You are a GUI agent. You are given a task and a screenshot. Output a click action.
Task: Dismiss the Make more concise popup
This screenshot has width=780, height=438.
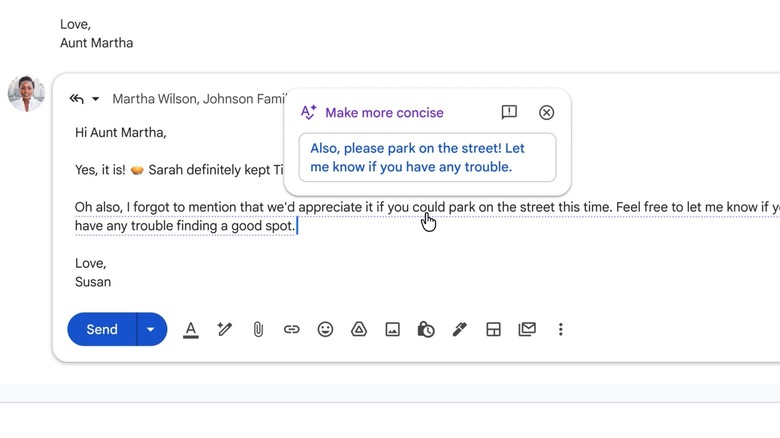[x=546, y=113]
